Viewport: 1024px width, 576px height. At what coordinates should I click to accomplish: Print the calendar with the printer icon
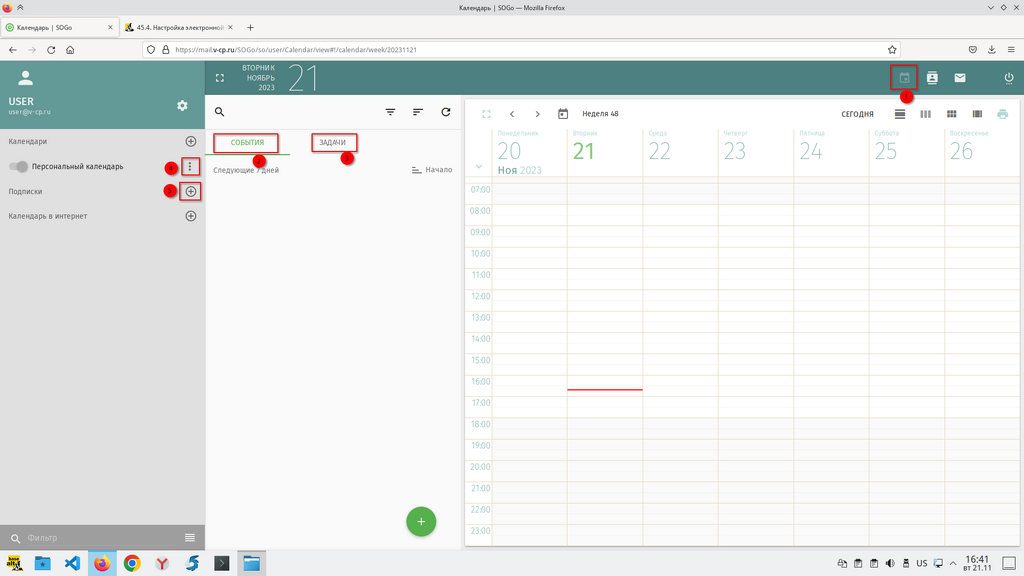(x=1002, y=114)
